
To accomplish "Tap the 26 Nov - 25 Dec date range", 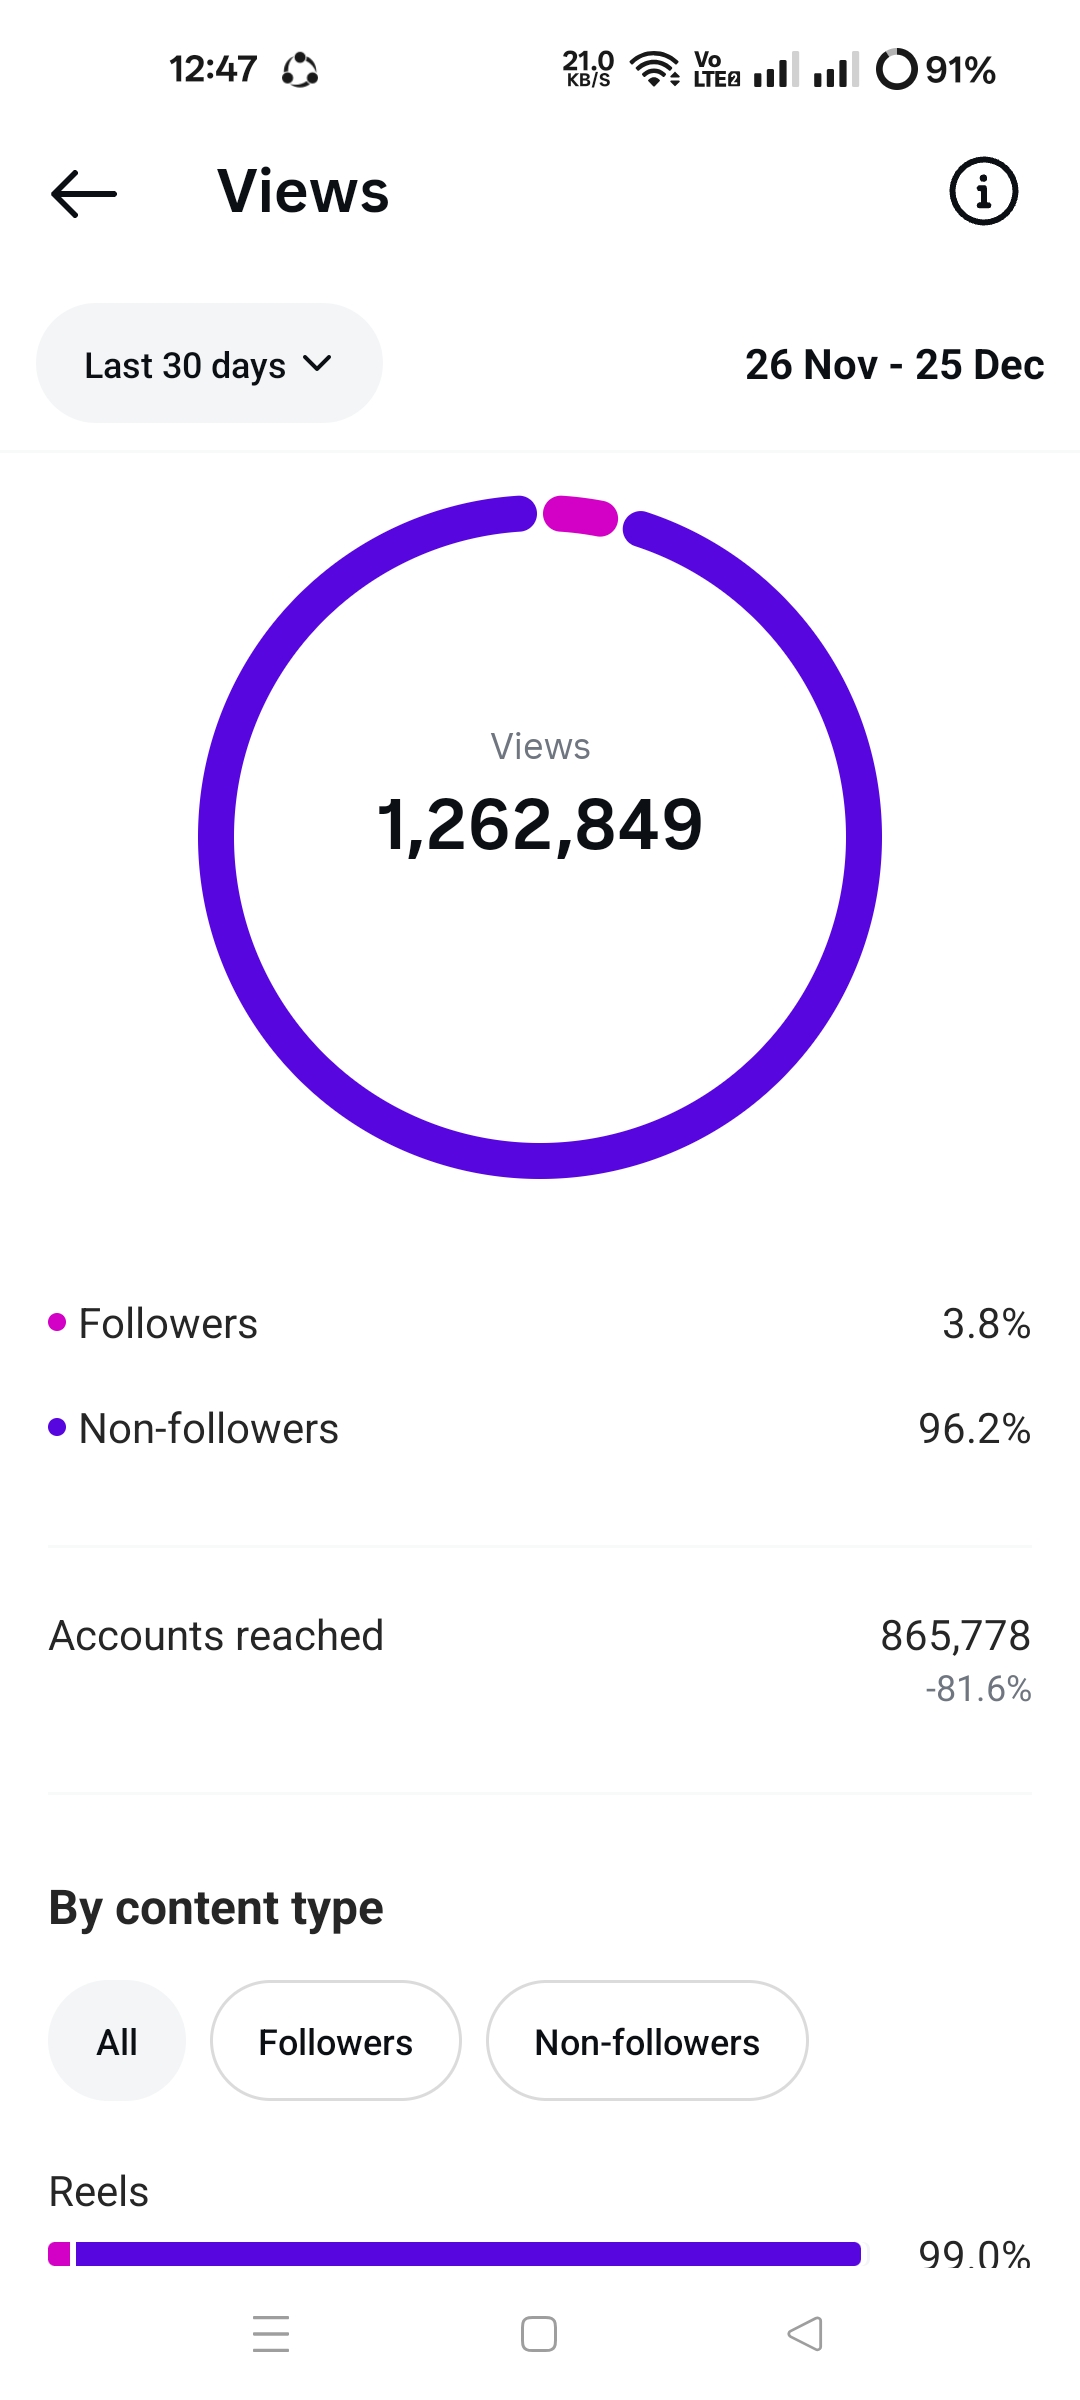I will (x=894, y=365).
